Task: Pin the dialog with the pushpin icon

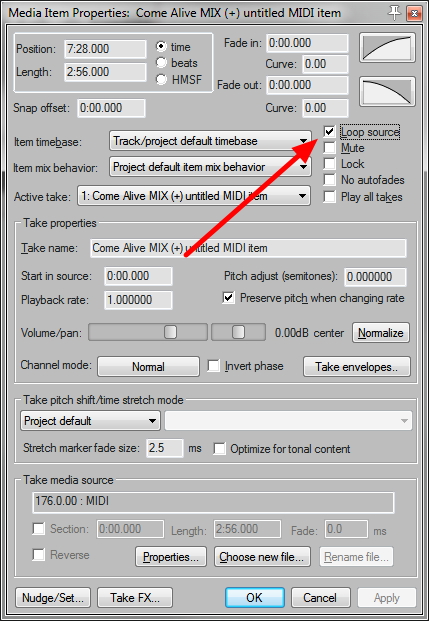Action: [x=394, y=13]
